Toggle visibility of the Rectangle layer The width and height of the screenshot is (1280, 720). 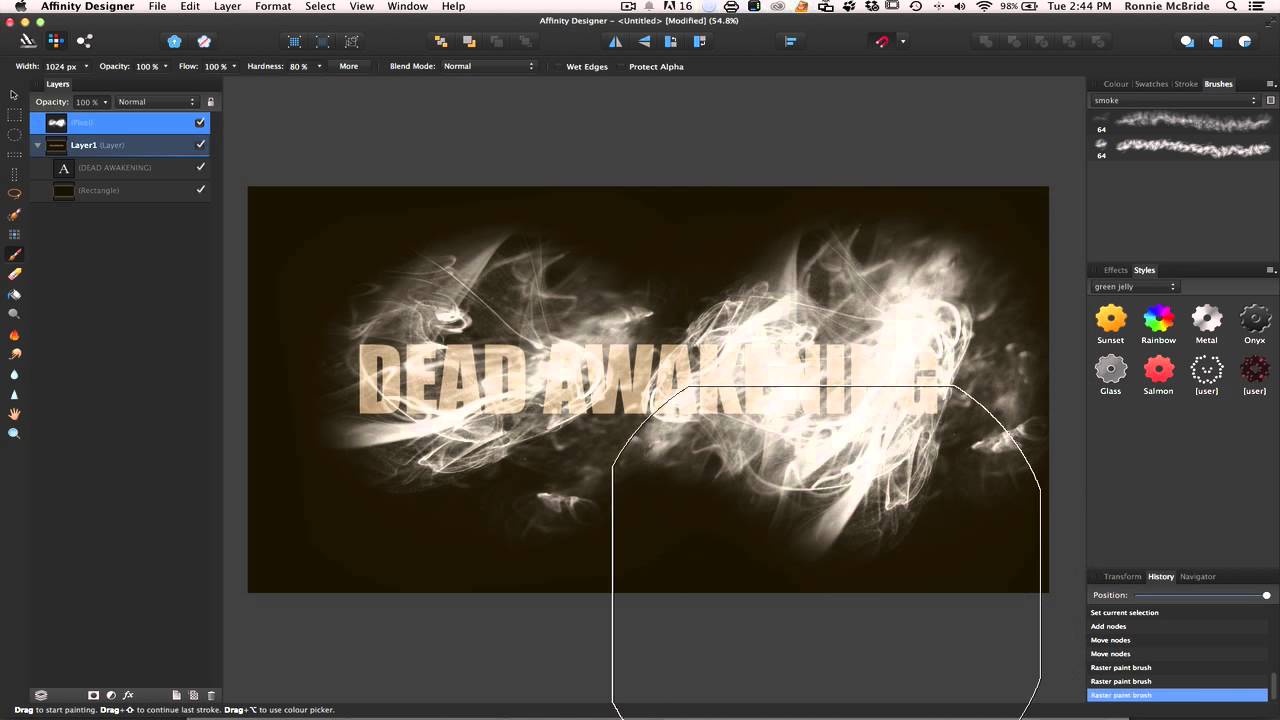click(200, 189)
